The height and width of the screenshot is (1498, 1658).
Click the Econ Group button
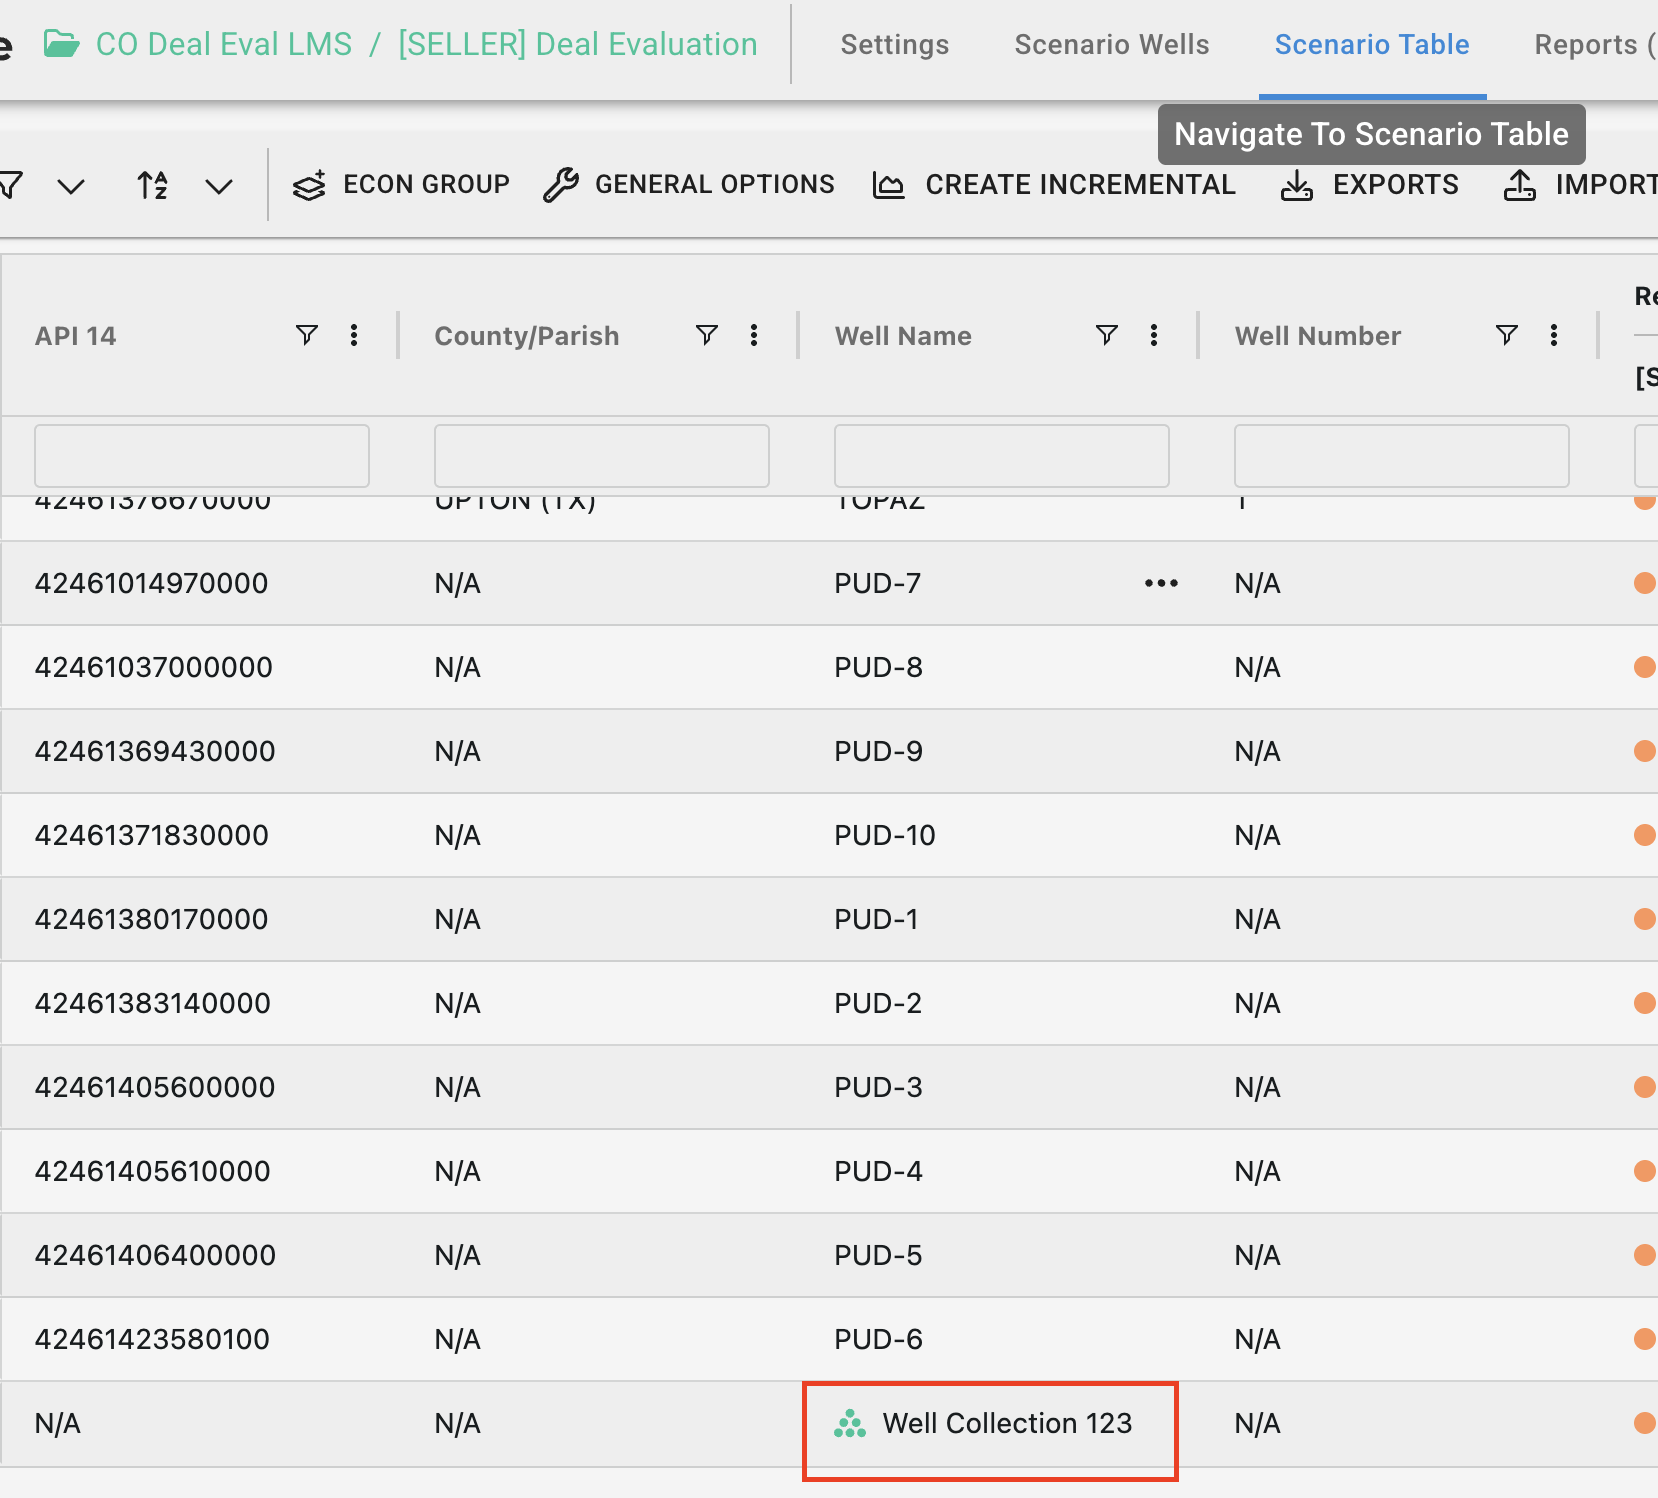[401, 185]
